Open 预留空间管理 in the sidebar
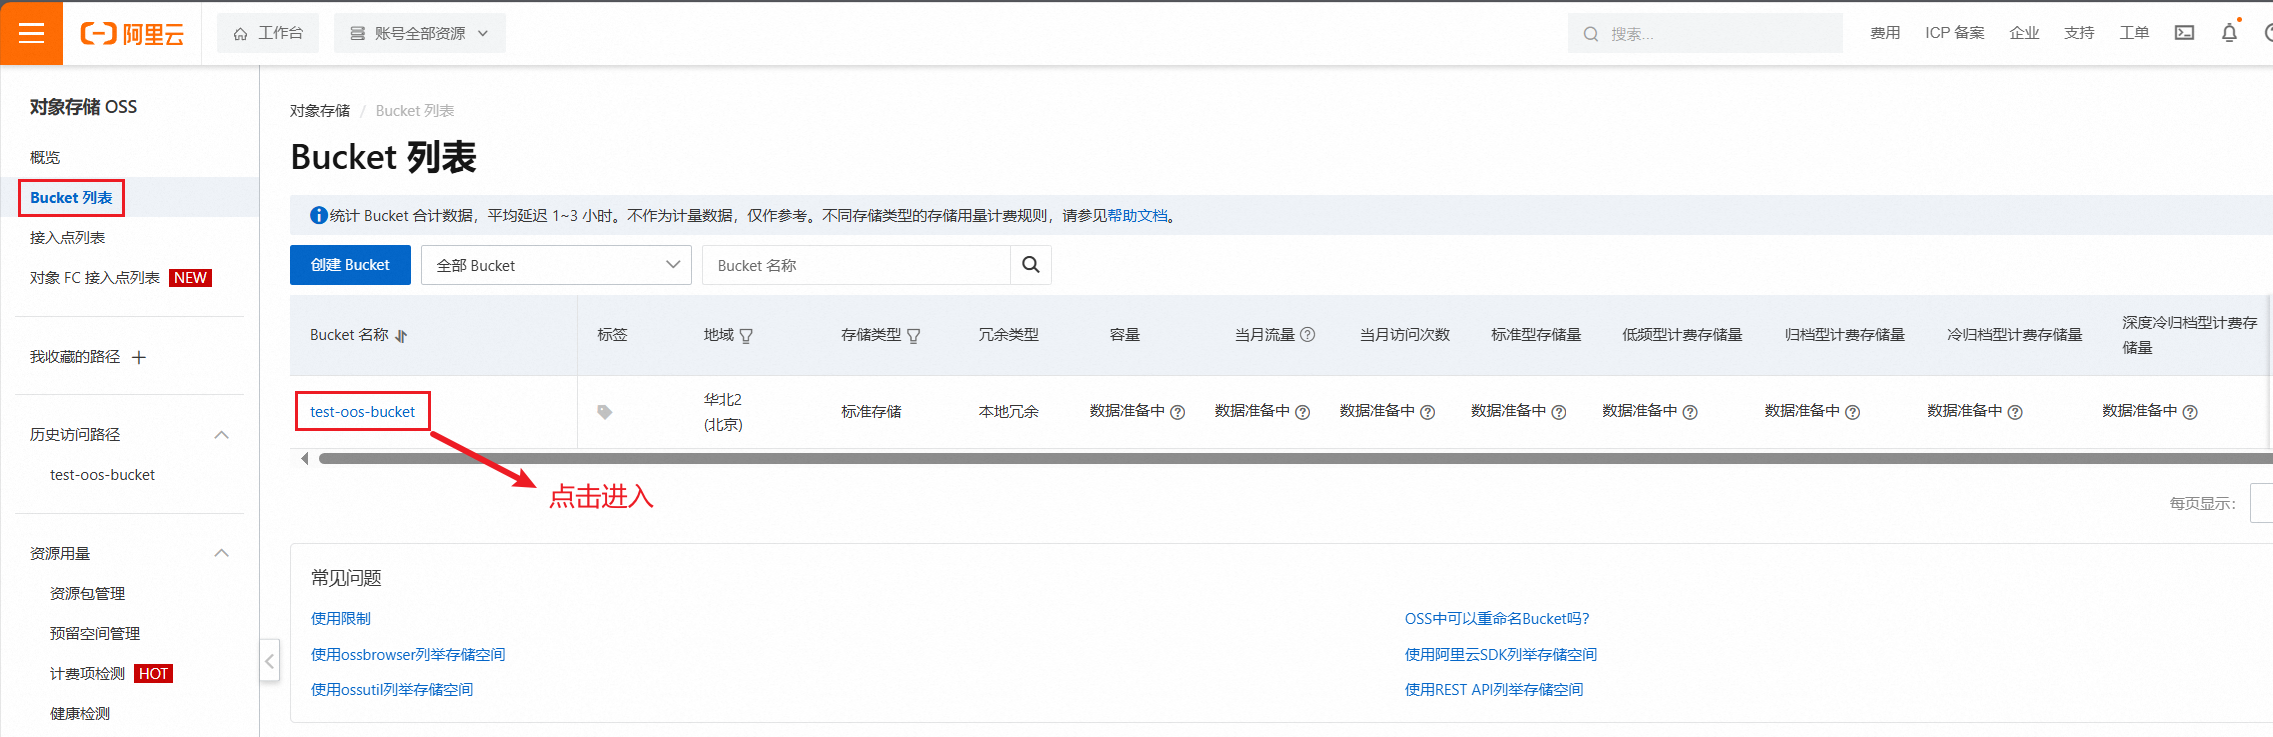 click(x=95, y=633)
